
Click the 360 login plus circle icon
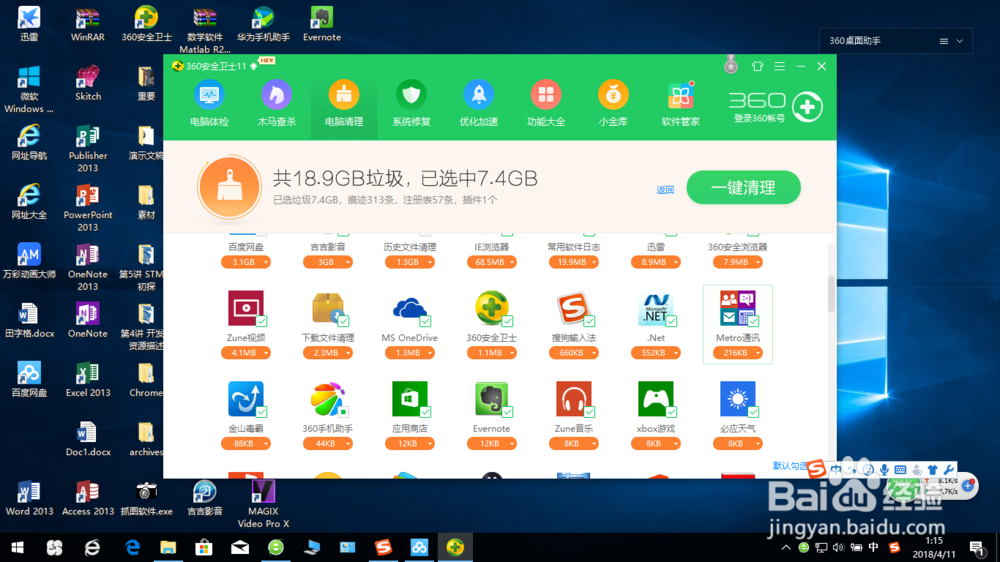tap(807, 107)
